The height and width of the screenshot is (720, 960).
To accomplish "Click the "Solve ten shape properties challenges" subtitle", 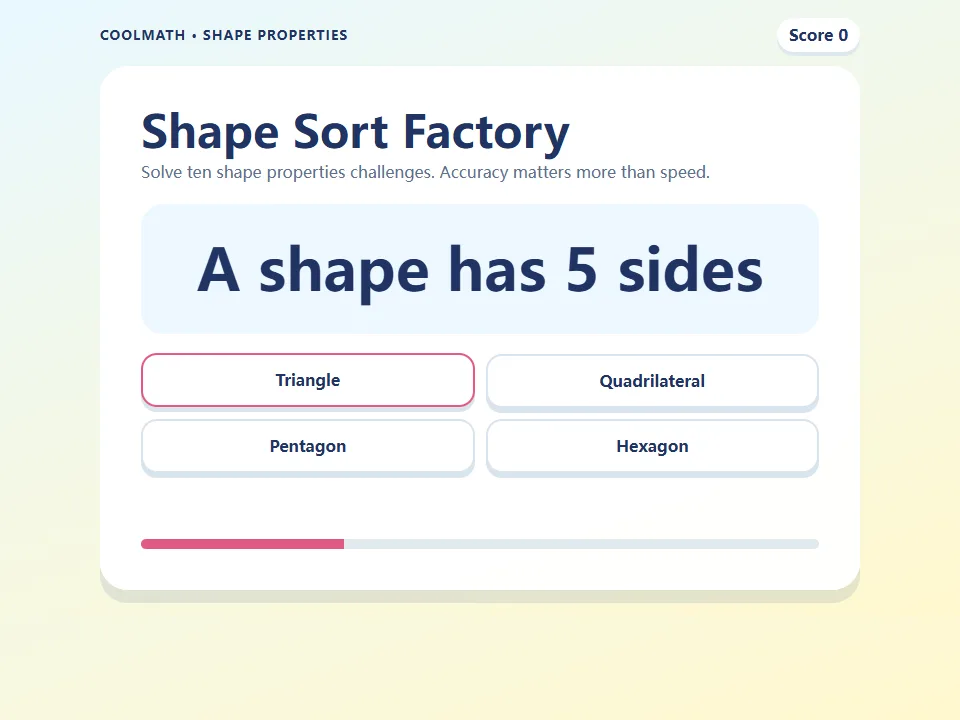I will click(x=425, y=172).
